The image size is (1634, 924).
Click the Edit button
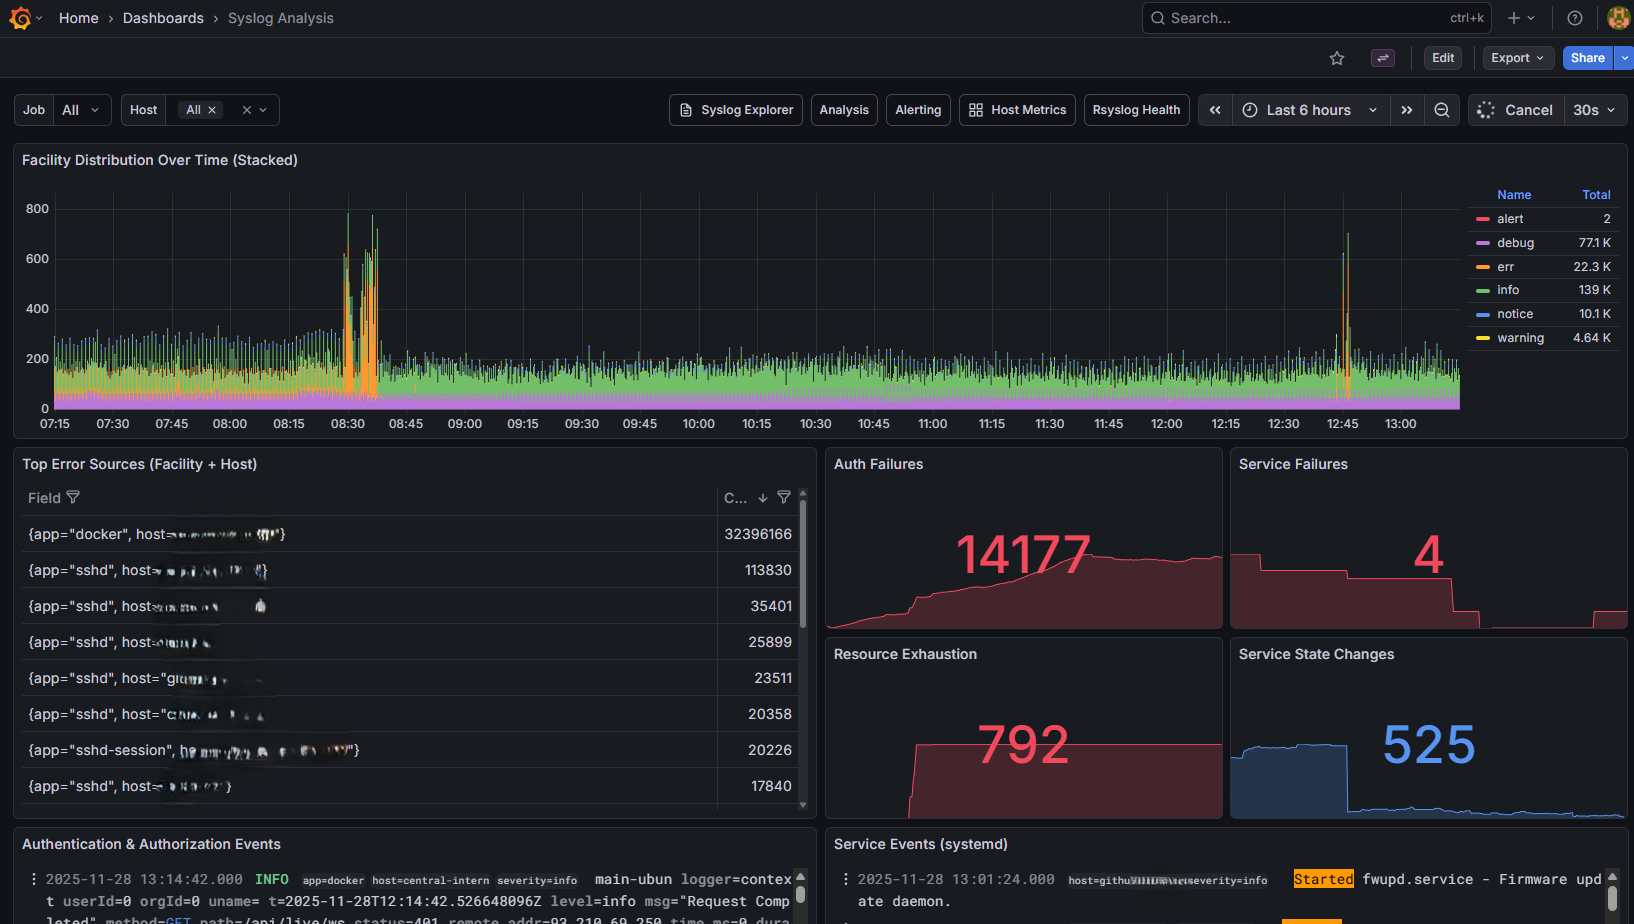pyautogui.click(x=1442, y=58)
